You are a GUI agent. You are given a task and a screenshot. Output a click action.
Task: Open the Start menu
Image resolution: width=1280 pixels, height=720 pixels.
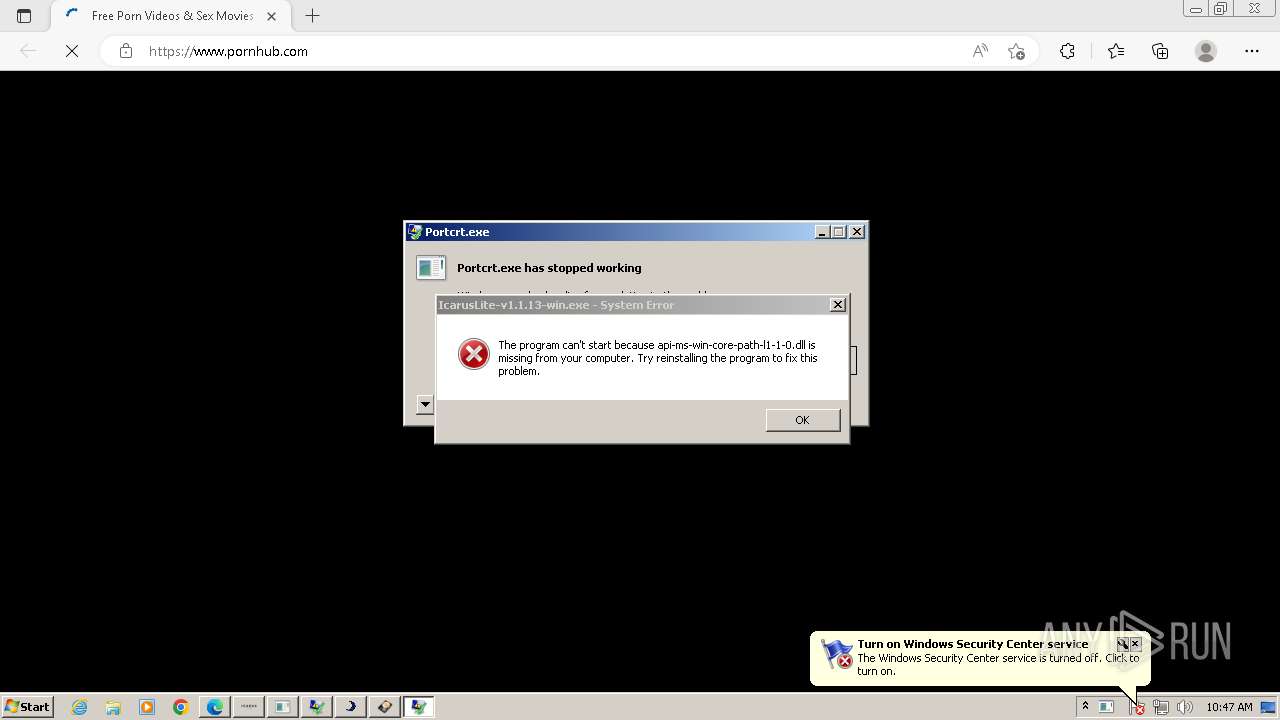coord(28,707)
